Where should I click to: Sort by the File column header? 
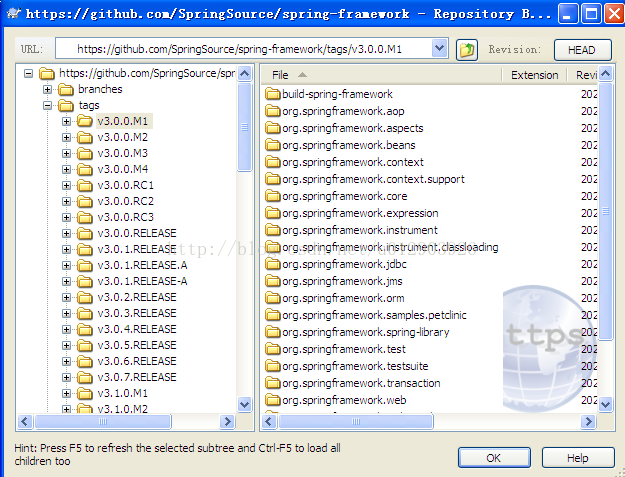coord(381,75)
